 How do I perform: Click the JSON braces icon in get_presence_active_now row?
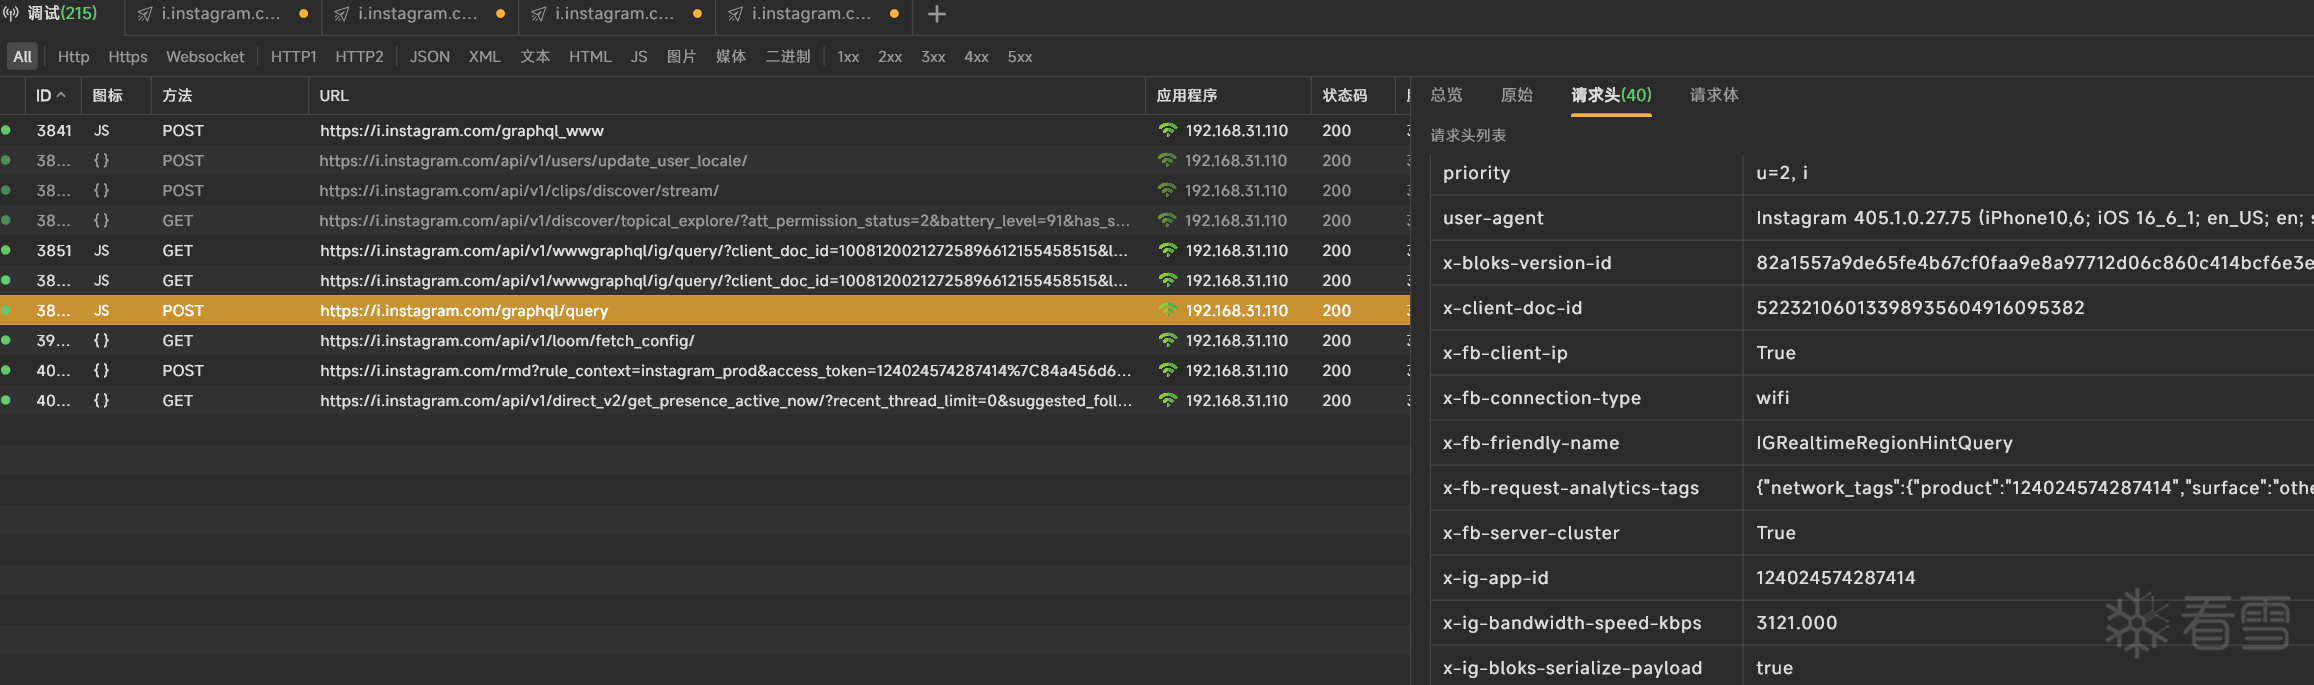101,401
